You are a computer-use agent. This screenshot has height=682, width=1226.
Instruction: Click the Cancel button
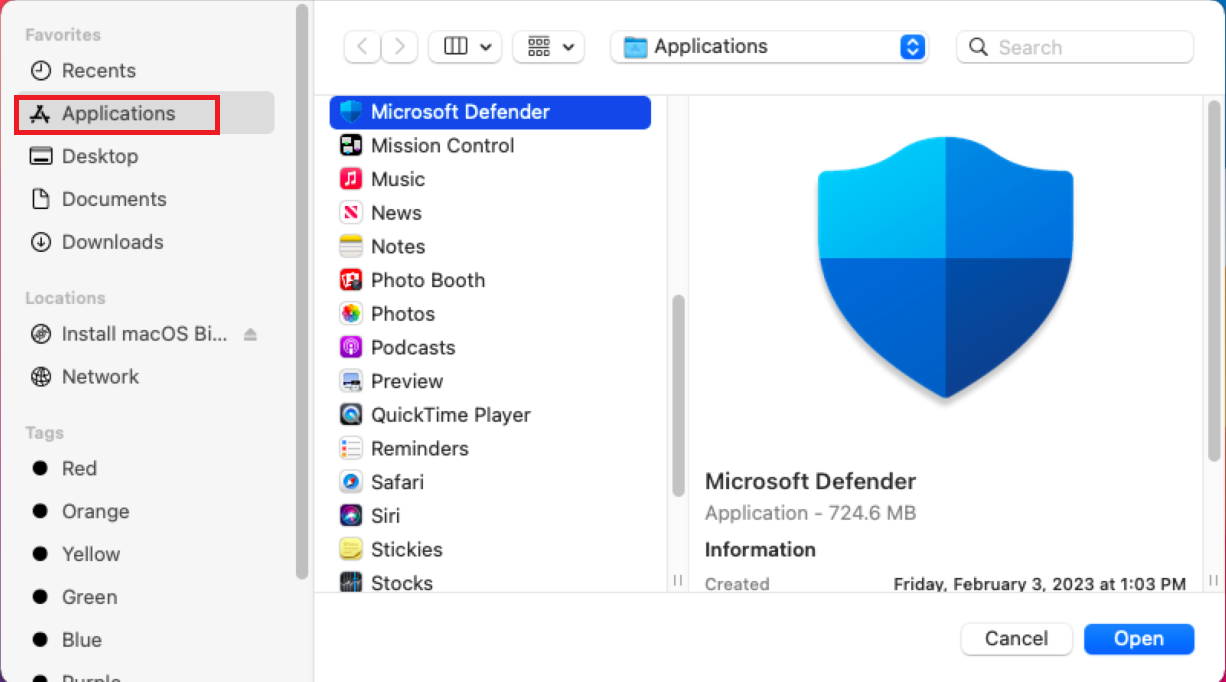(x=1017, y=639)
